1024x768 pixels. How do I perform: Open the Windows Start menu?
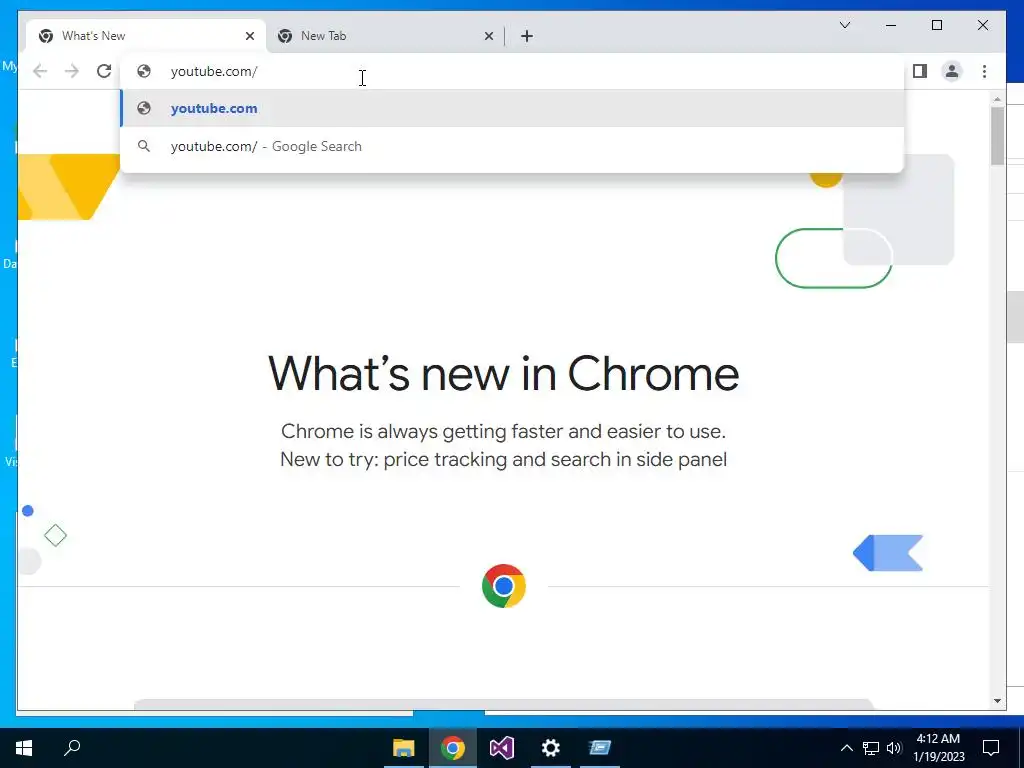[x=24, y=748]
